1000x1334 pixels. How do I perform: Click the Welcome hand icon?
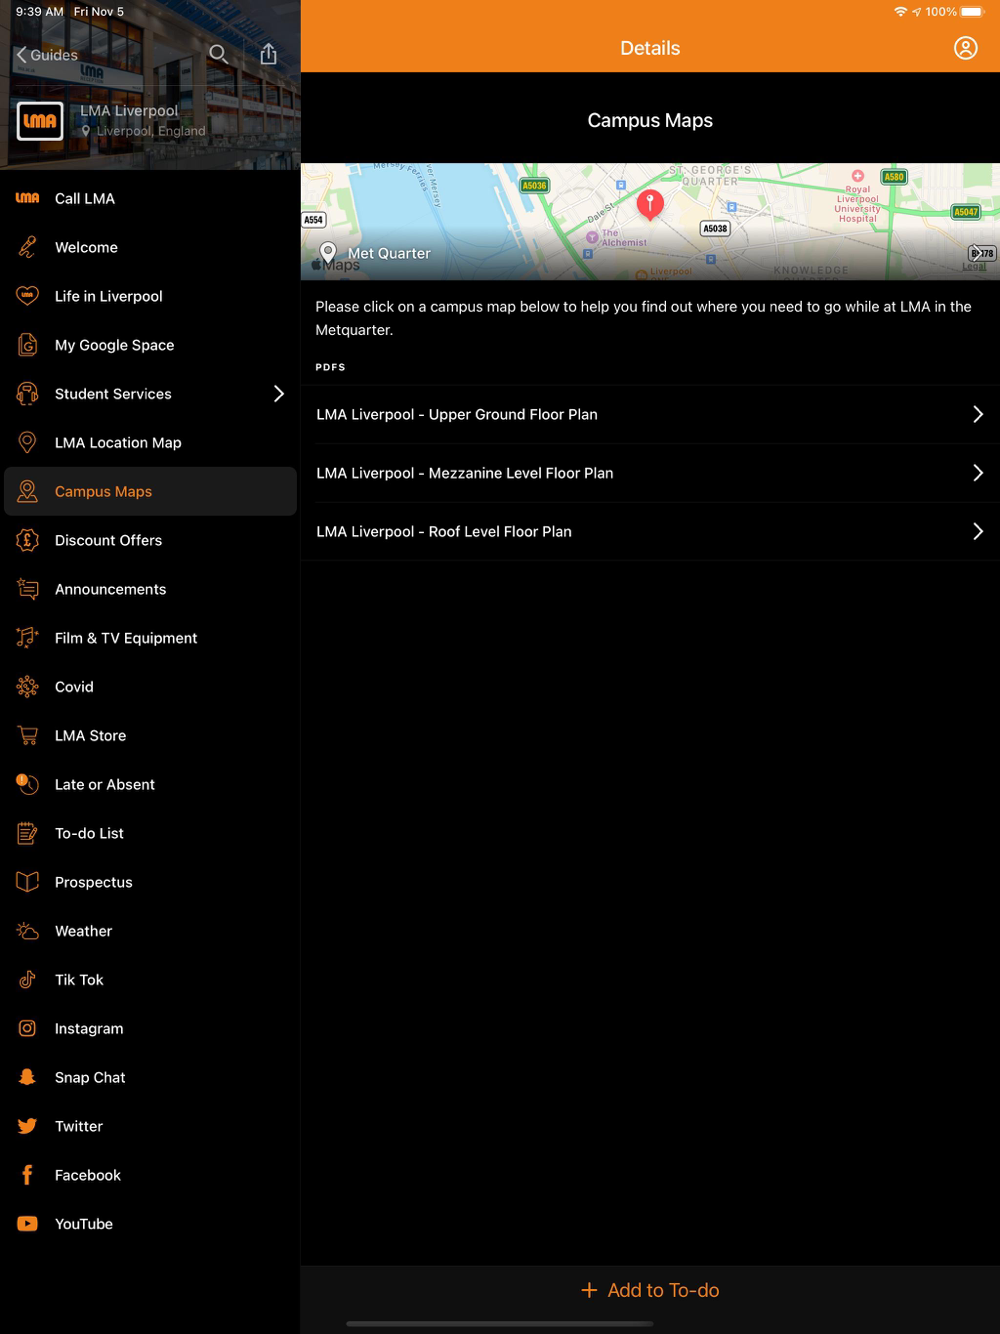point(27,247)
